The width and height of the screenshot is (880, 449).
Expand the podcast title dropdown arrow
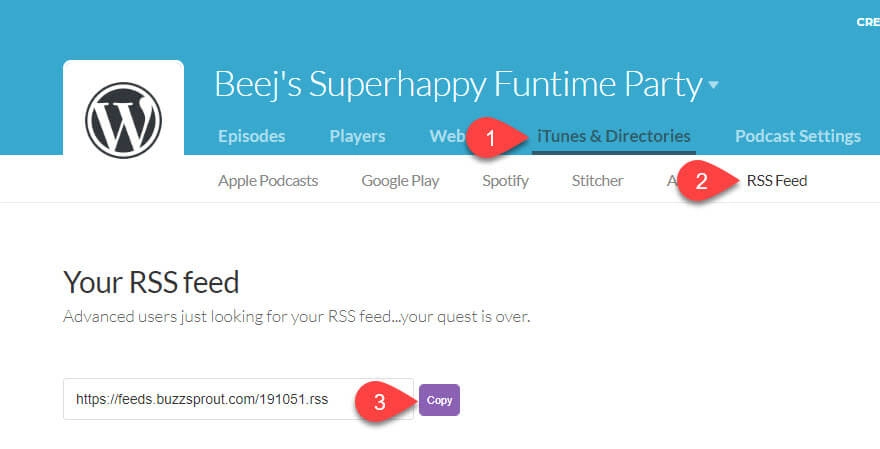(714, 86)
